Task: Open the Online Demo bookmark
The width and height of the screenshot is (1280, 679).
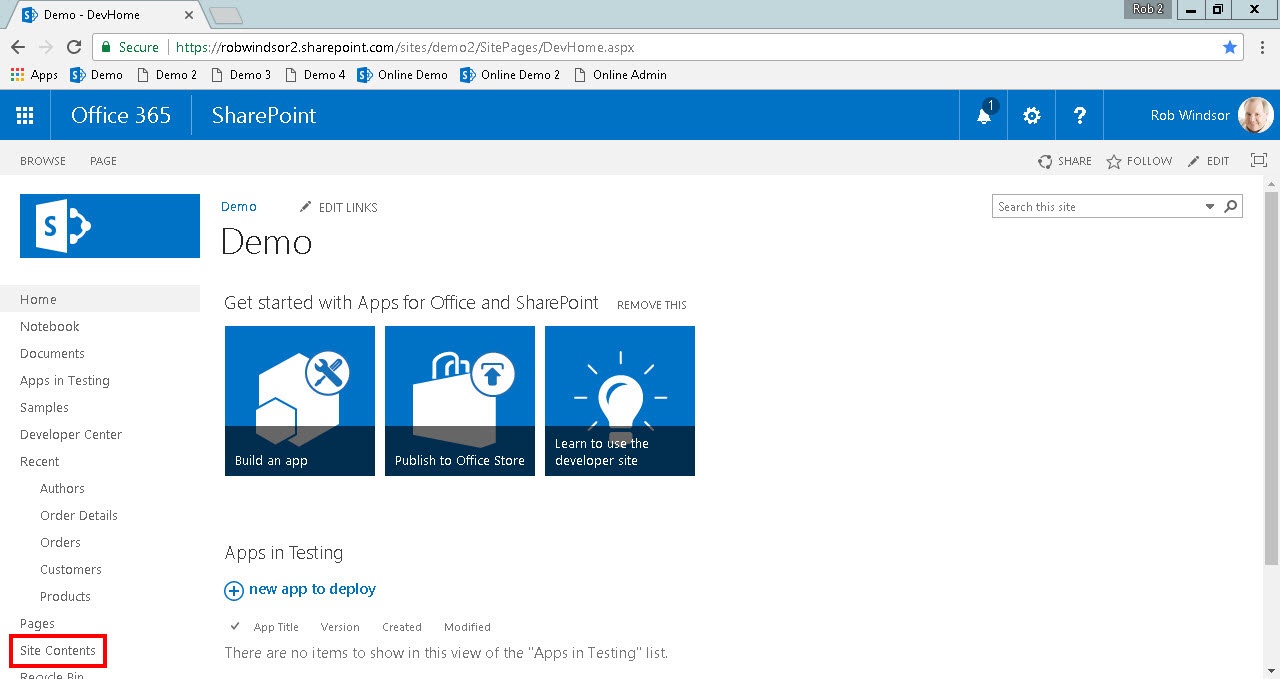Action: pos(402,75)
